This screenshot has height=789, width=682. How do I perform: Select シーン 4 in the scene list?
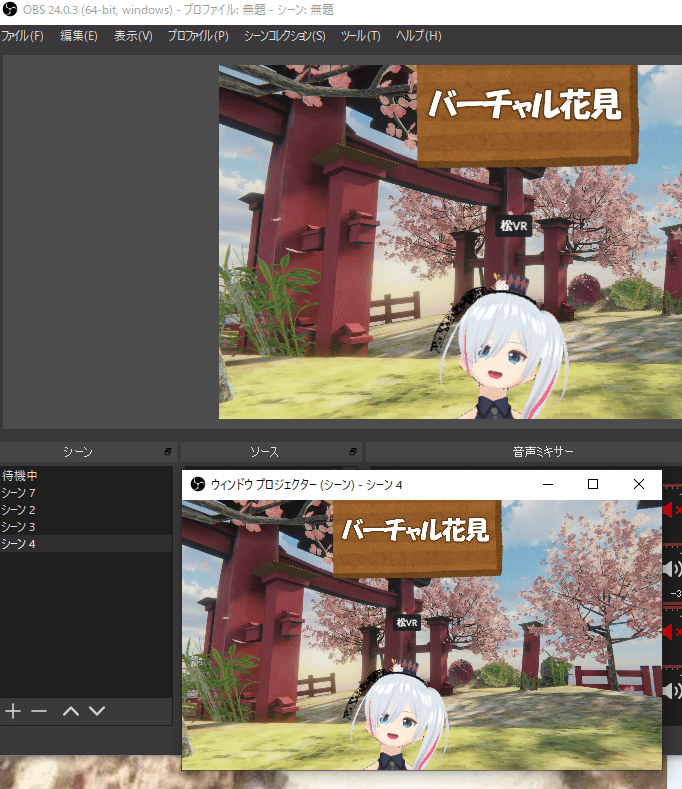(x=86, y=544)
